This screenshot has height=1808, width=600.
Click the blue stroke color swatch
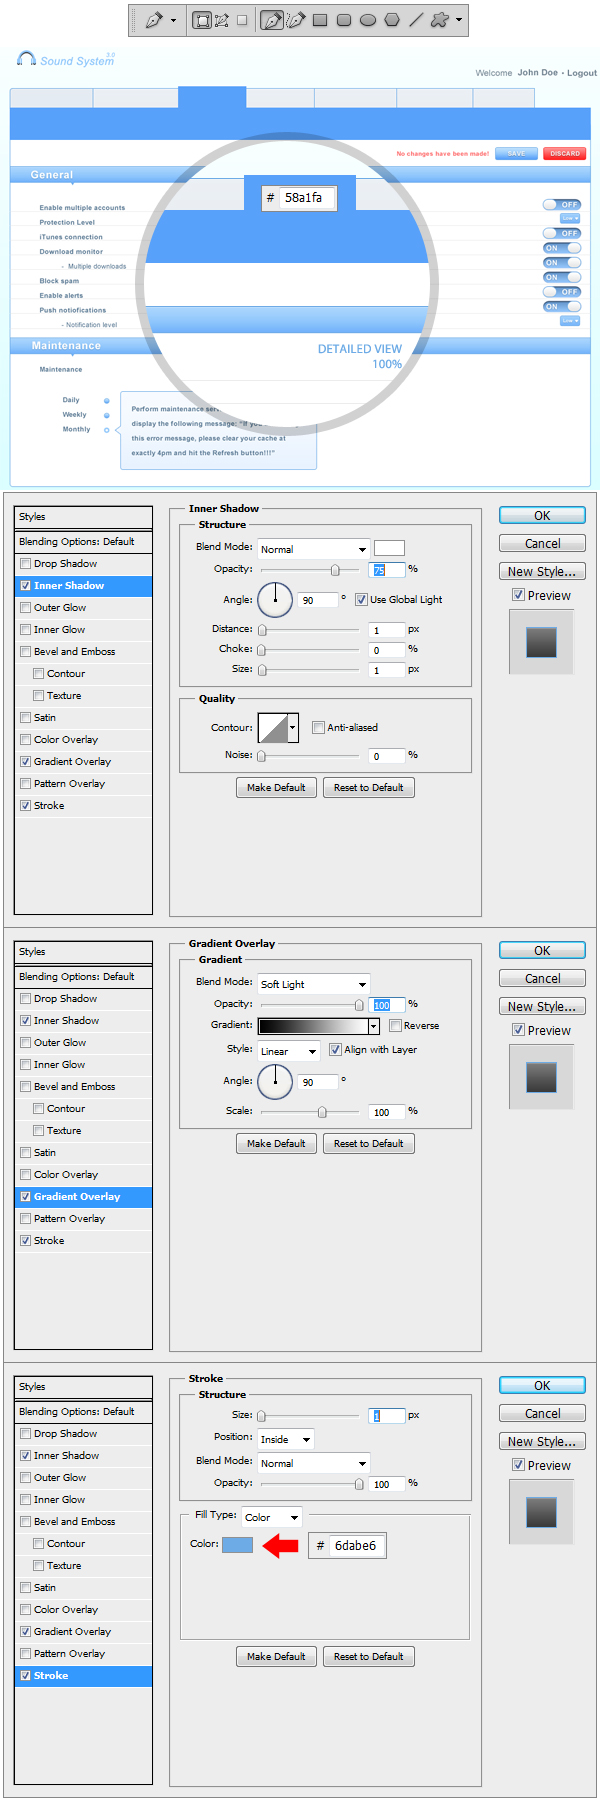(x=237, y=1545)
